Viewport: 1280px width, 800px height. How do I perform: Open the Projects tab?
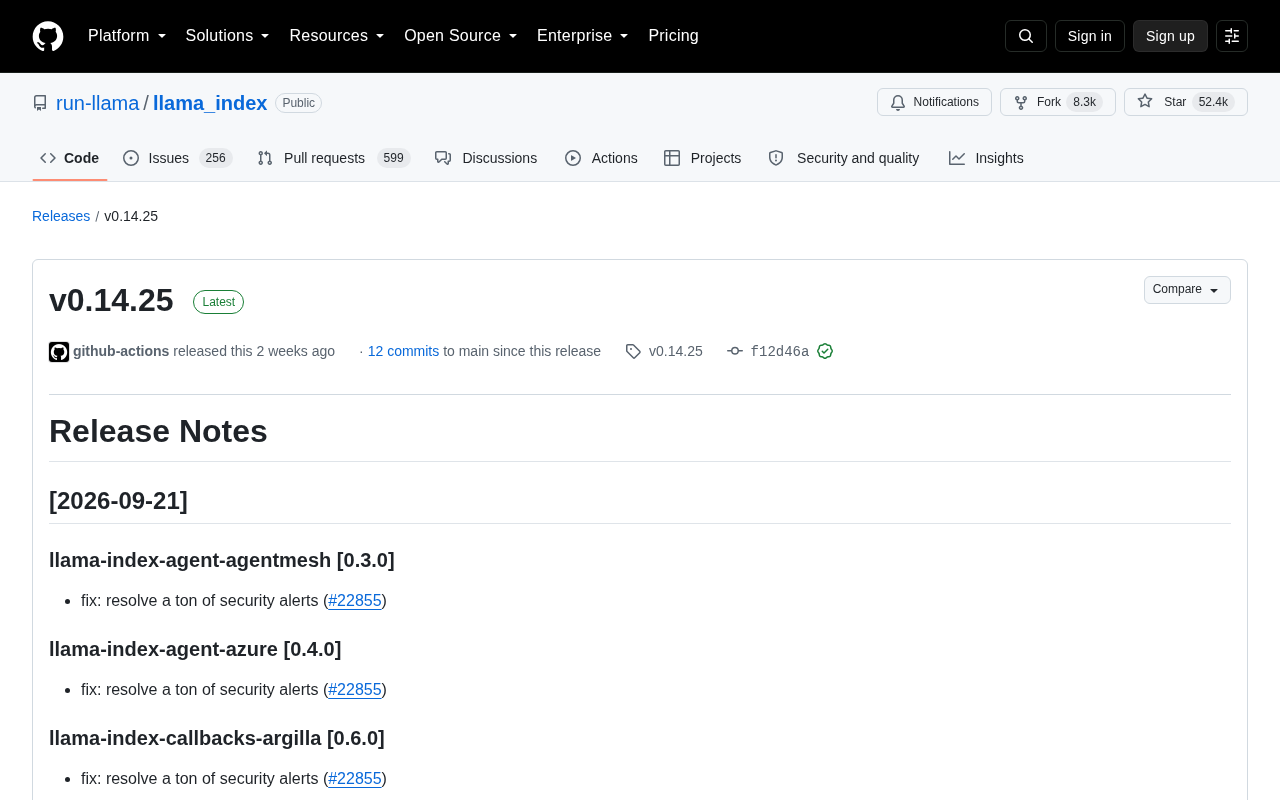coord(702,158)
